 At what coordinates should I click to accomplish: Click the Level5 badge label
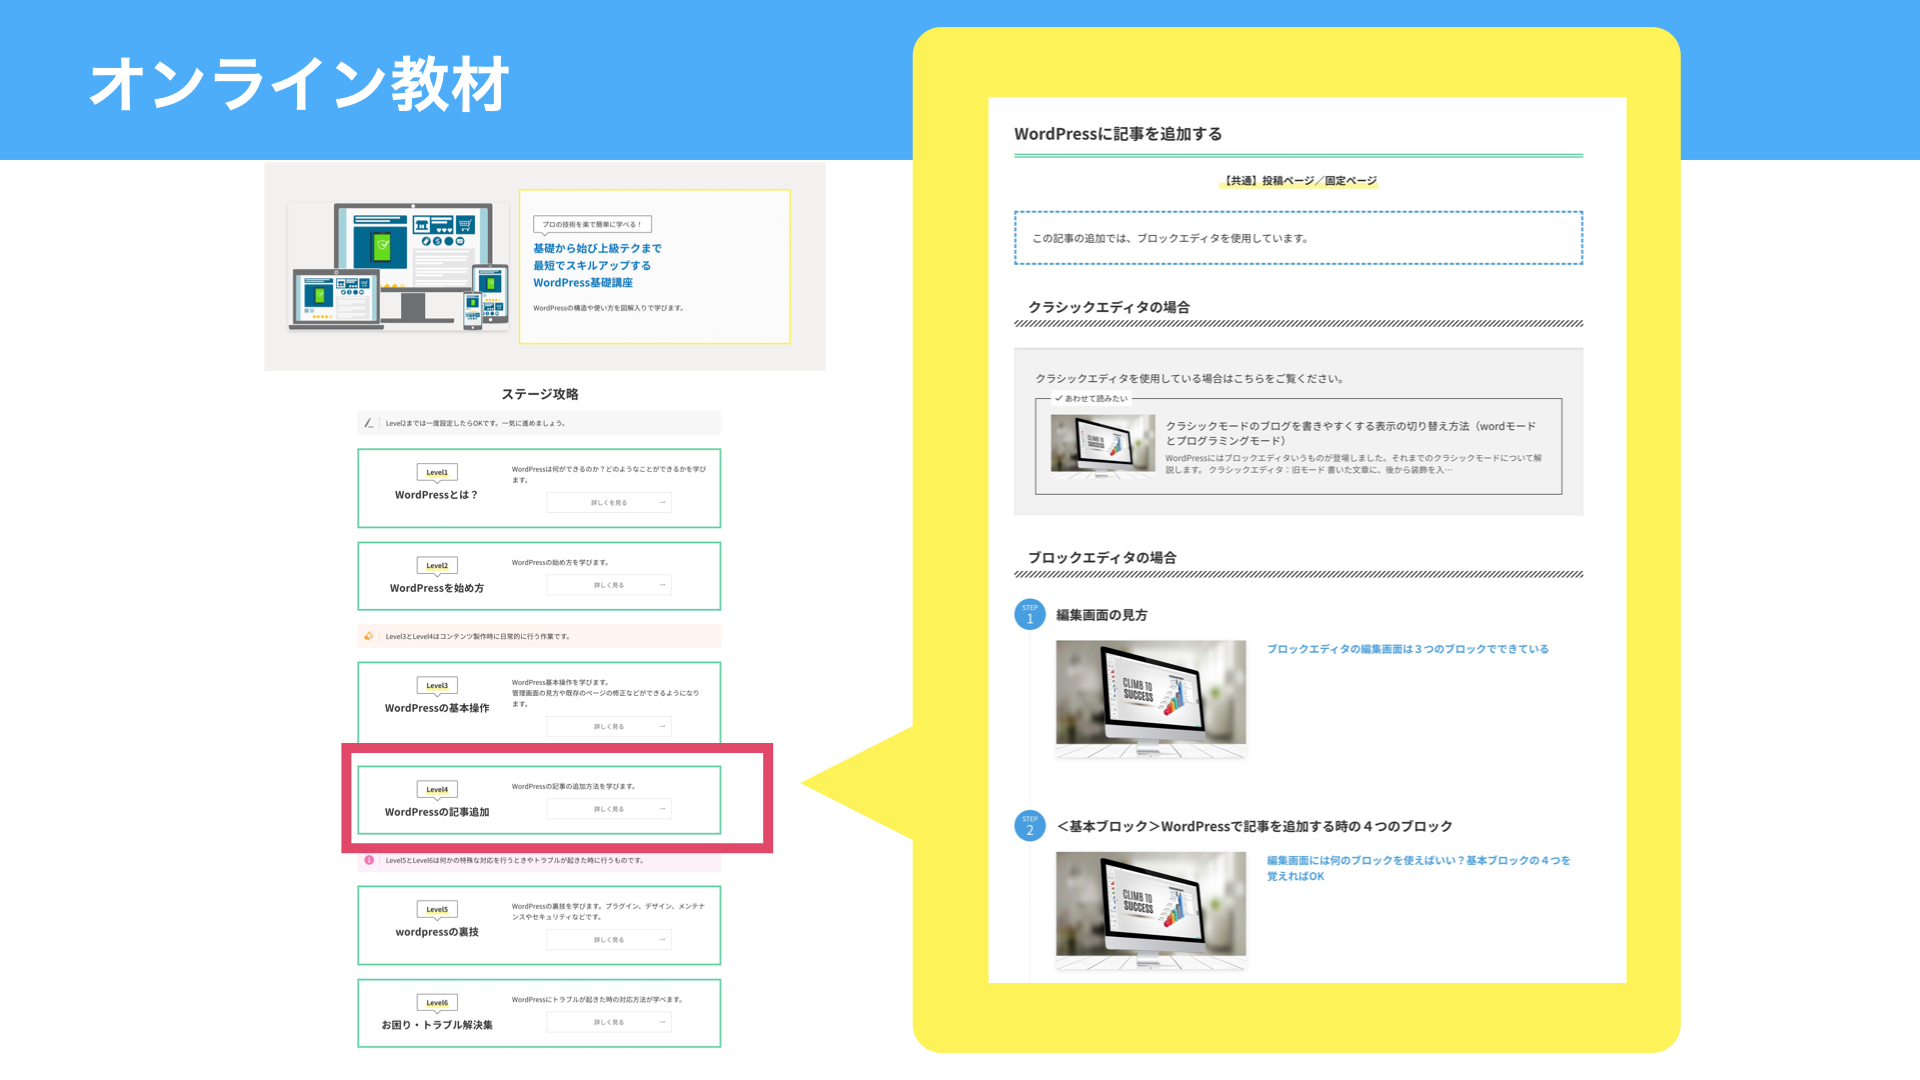437,910
